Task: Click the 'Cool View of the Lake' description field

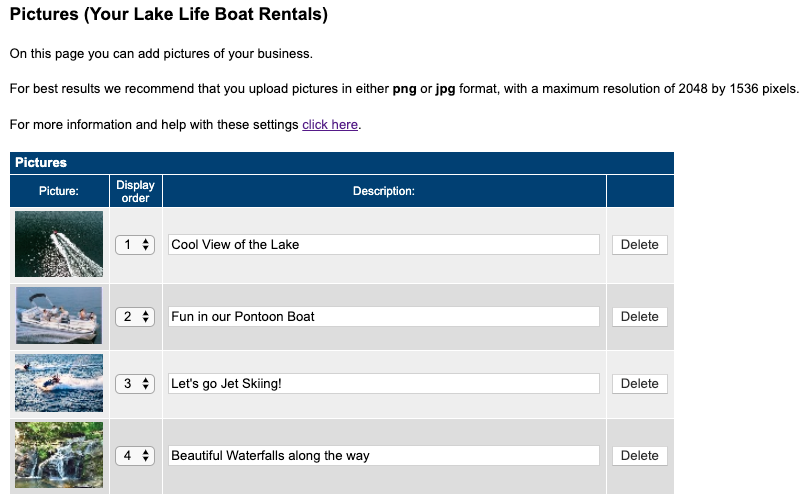Action: 384,244
